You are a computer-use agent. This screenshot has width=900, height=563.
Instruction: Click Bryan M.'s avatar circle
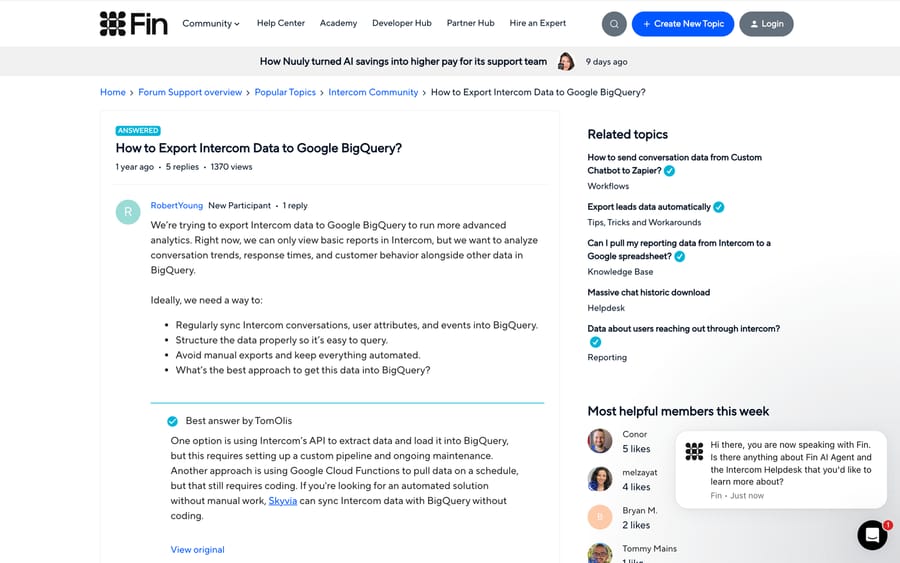pyautogui.click(x=600, y=517)
